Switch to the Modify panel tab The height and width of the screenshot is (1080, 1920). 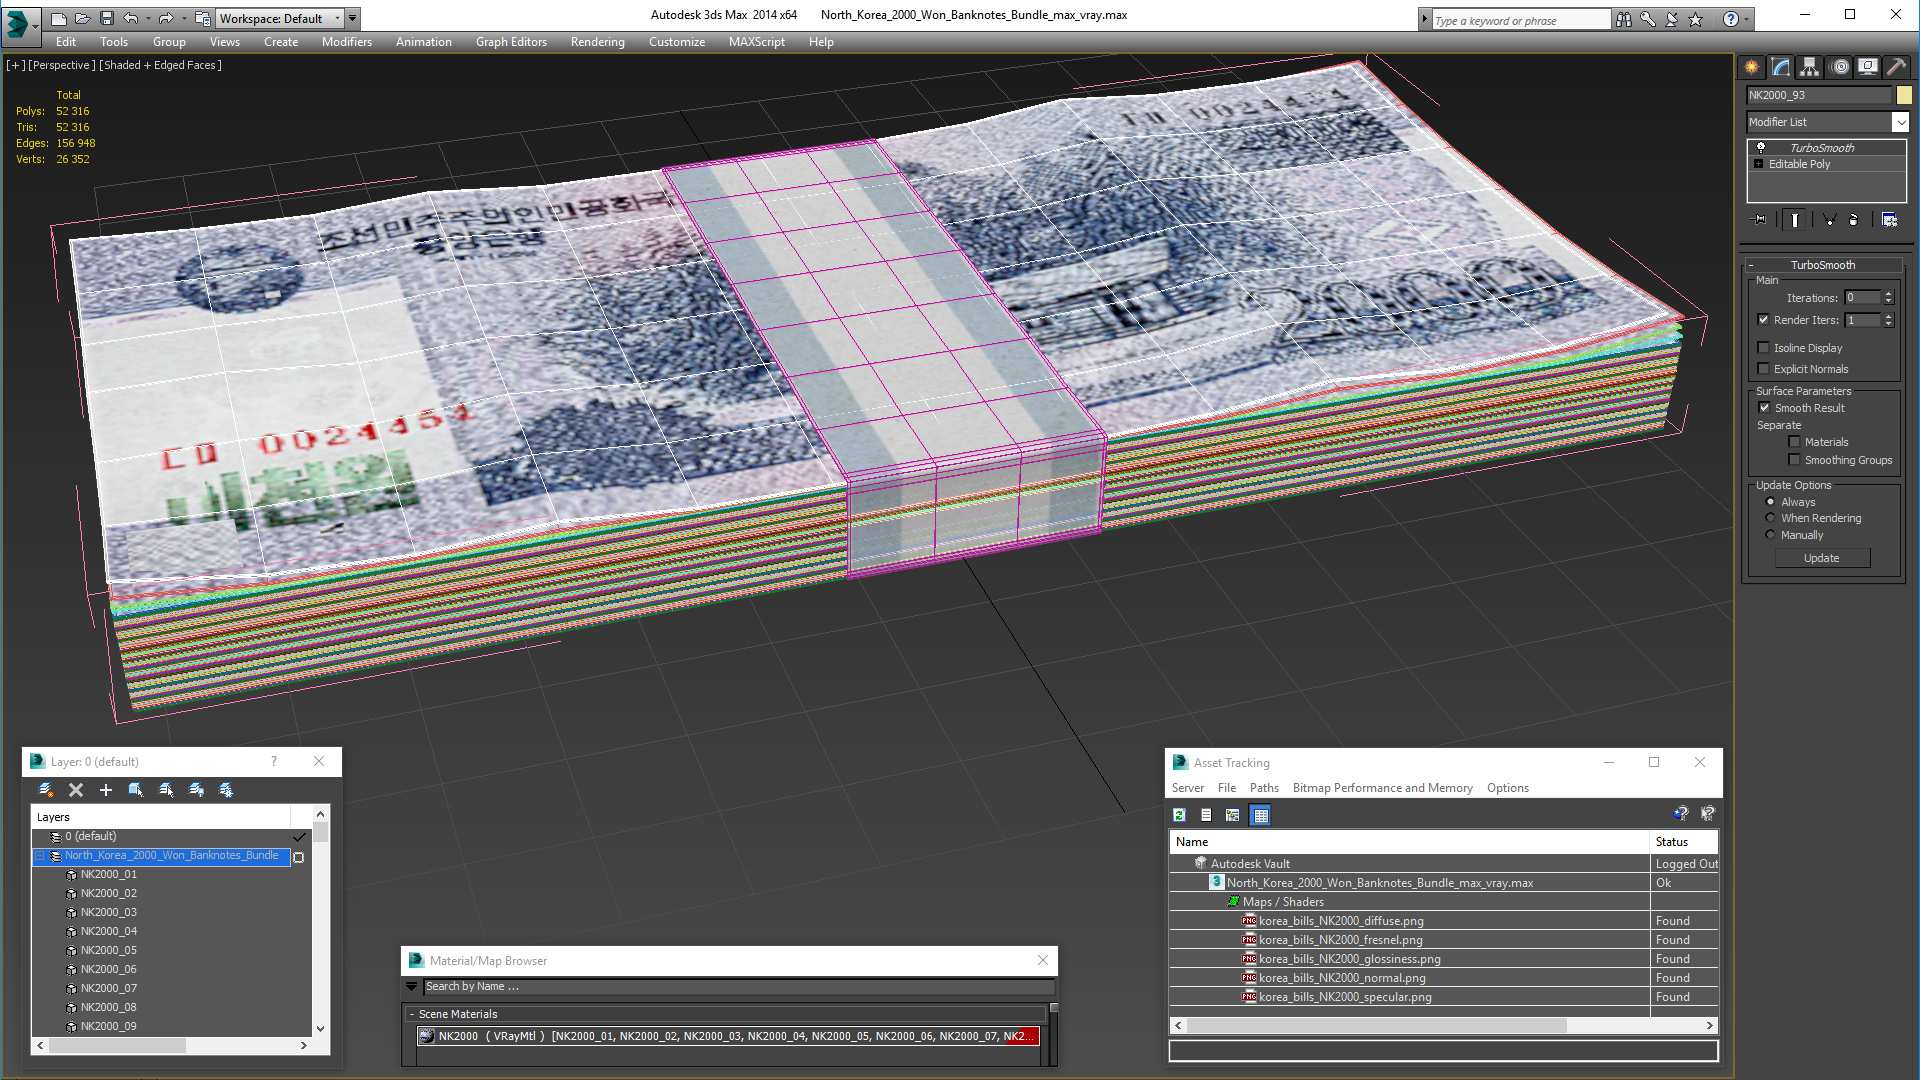1781,67
